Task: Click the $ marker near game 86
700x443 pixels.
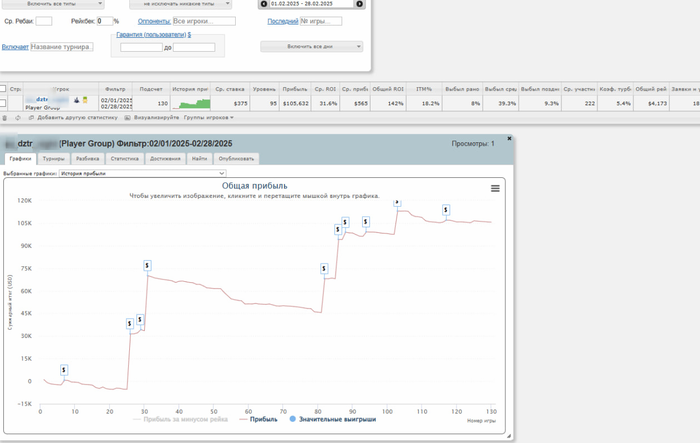Action: coord(338,229)
